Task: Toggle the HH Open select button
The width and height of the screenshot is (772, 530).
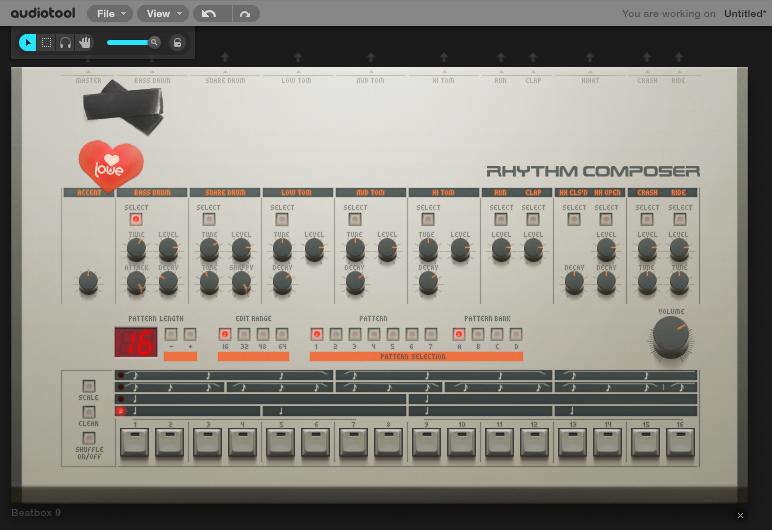Action: click(x=606, y=219)
